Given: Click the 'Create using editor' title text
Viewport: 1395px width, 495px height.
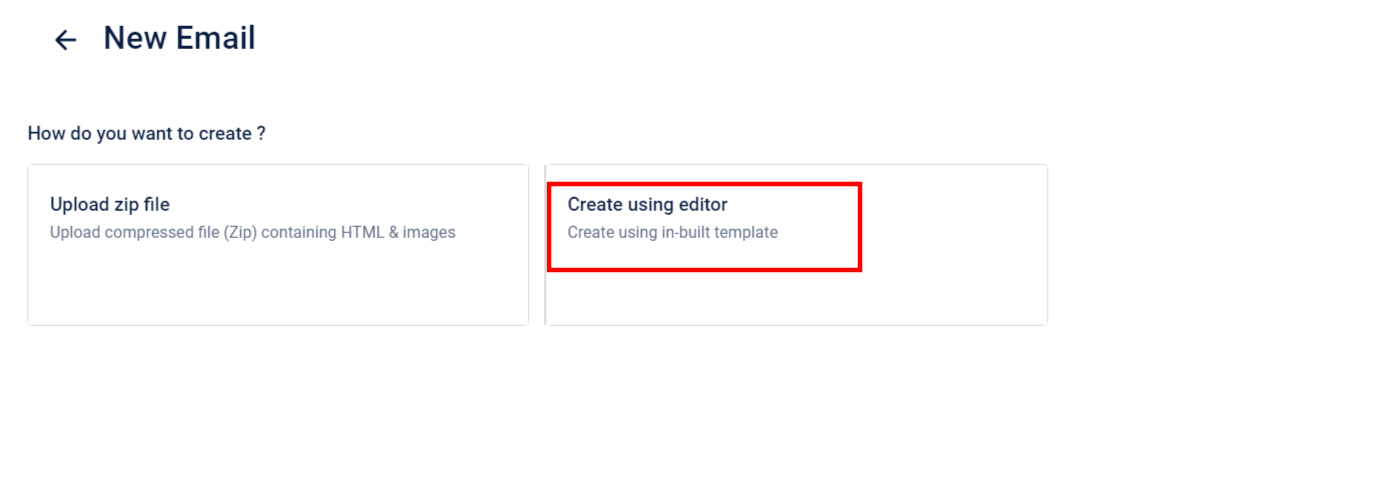Looking at the screenshot, I should [647, 204].
